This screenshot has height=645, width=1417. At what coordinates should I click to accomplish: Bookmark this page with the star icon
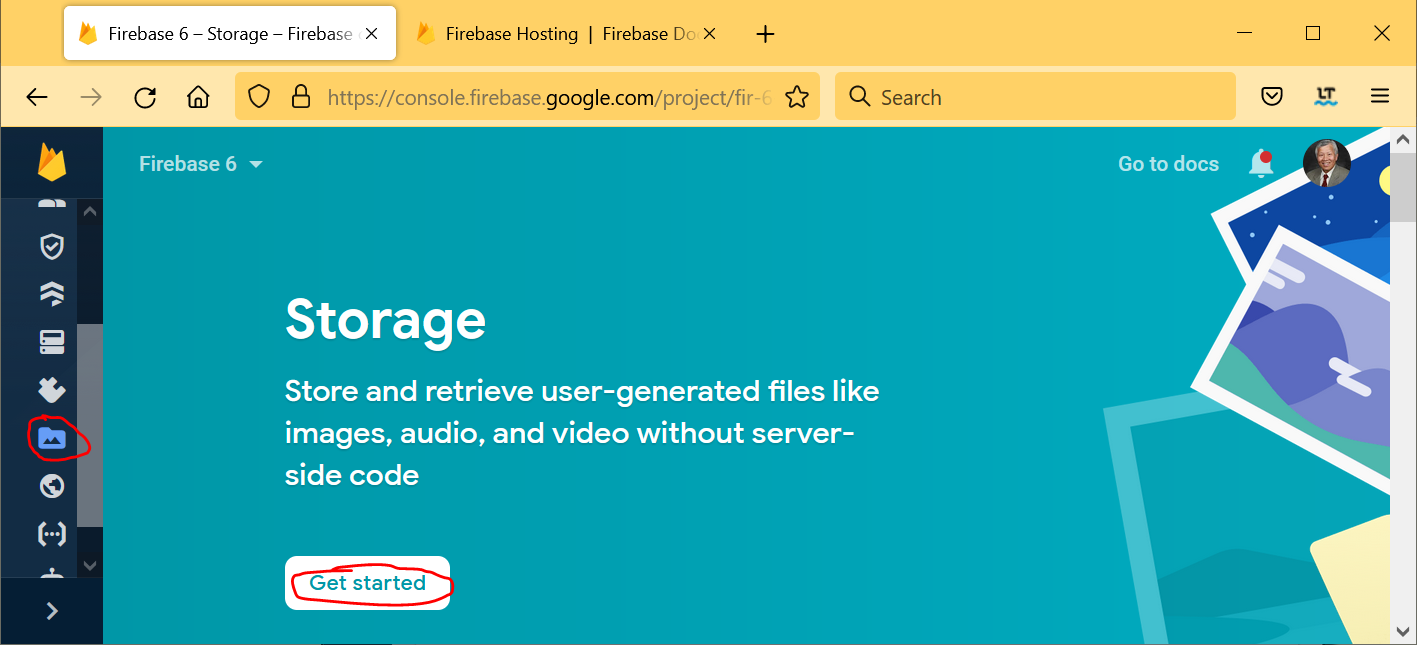click(796, 97)
